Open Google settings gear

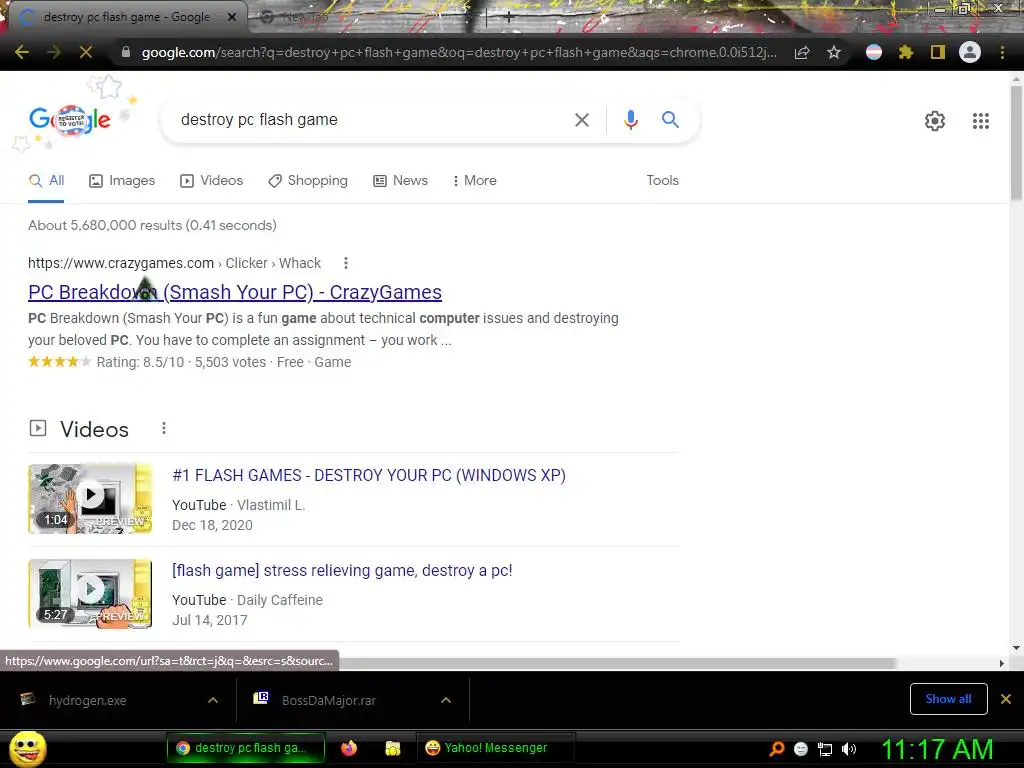935,121
